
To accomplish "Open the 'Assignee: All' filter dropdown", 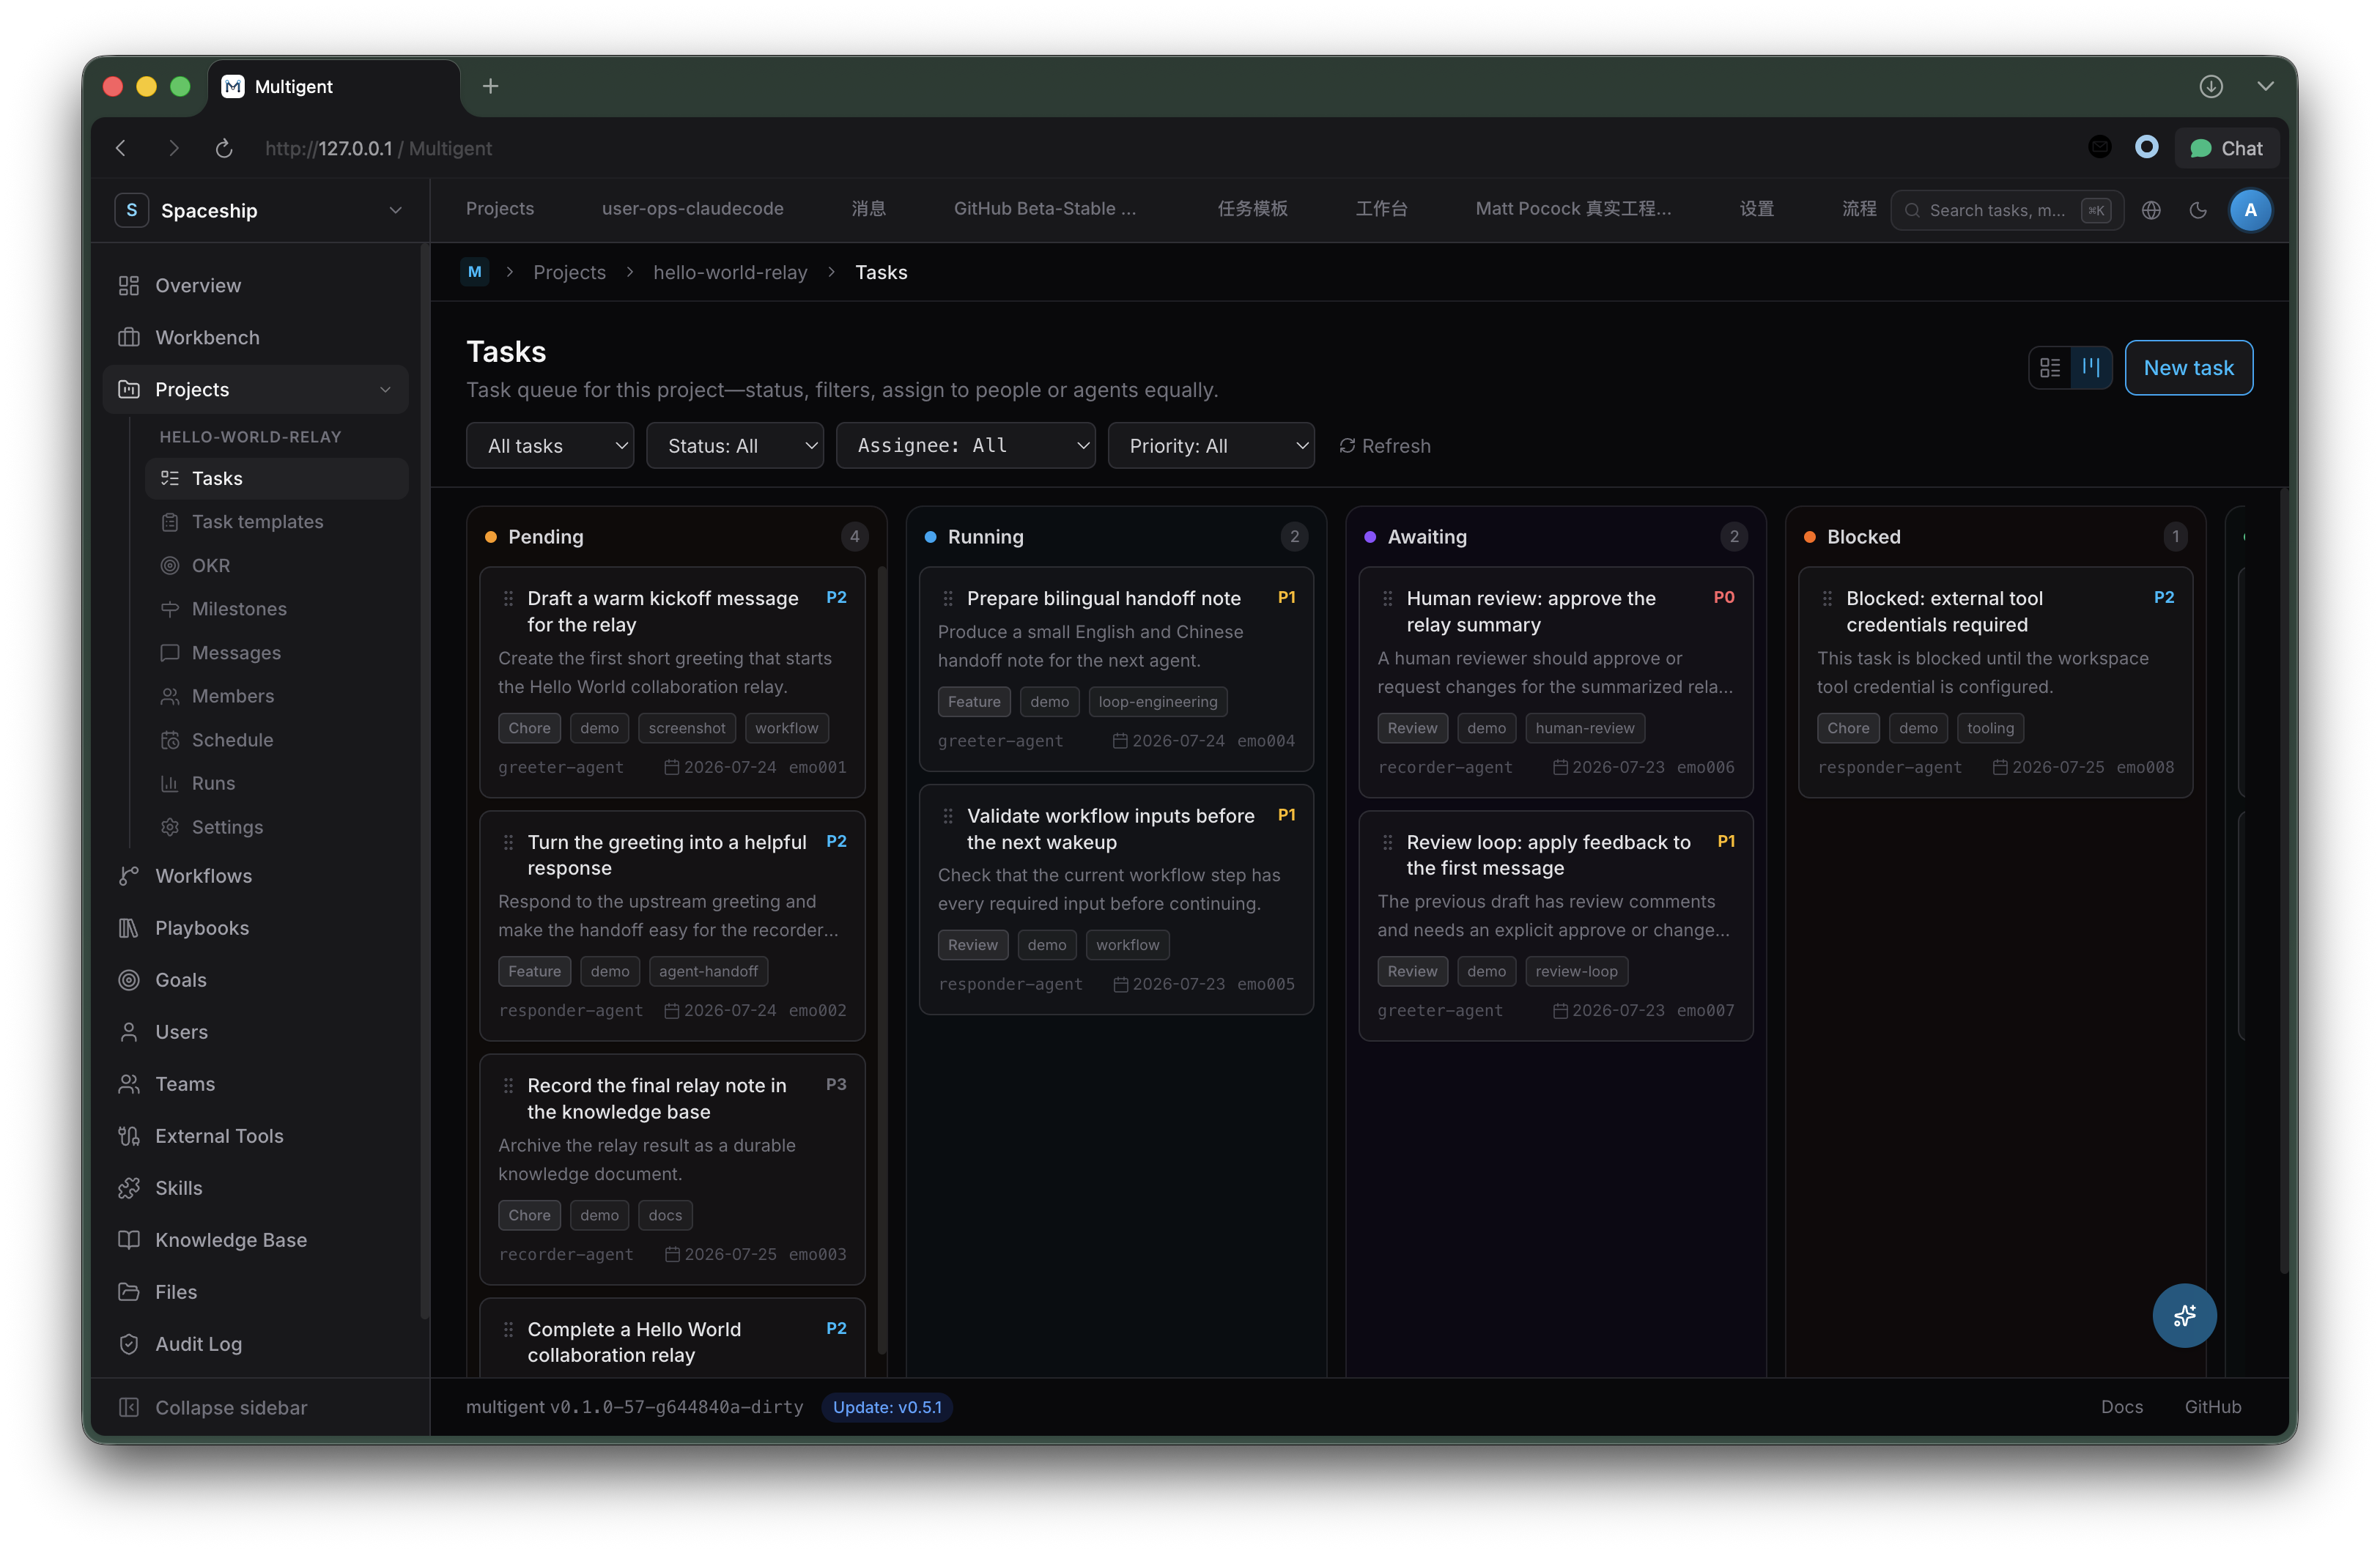I will 966,446.
